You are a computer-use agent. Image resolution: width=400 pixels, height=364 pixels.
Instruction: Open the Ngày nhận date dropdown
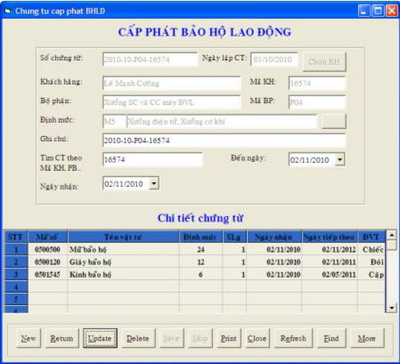click(154, 184)
